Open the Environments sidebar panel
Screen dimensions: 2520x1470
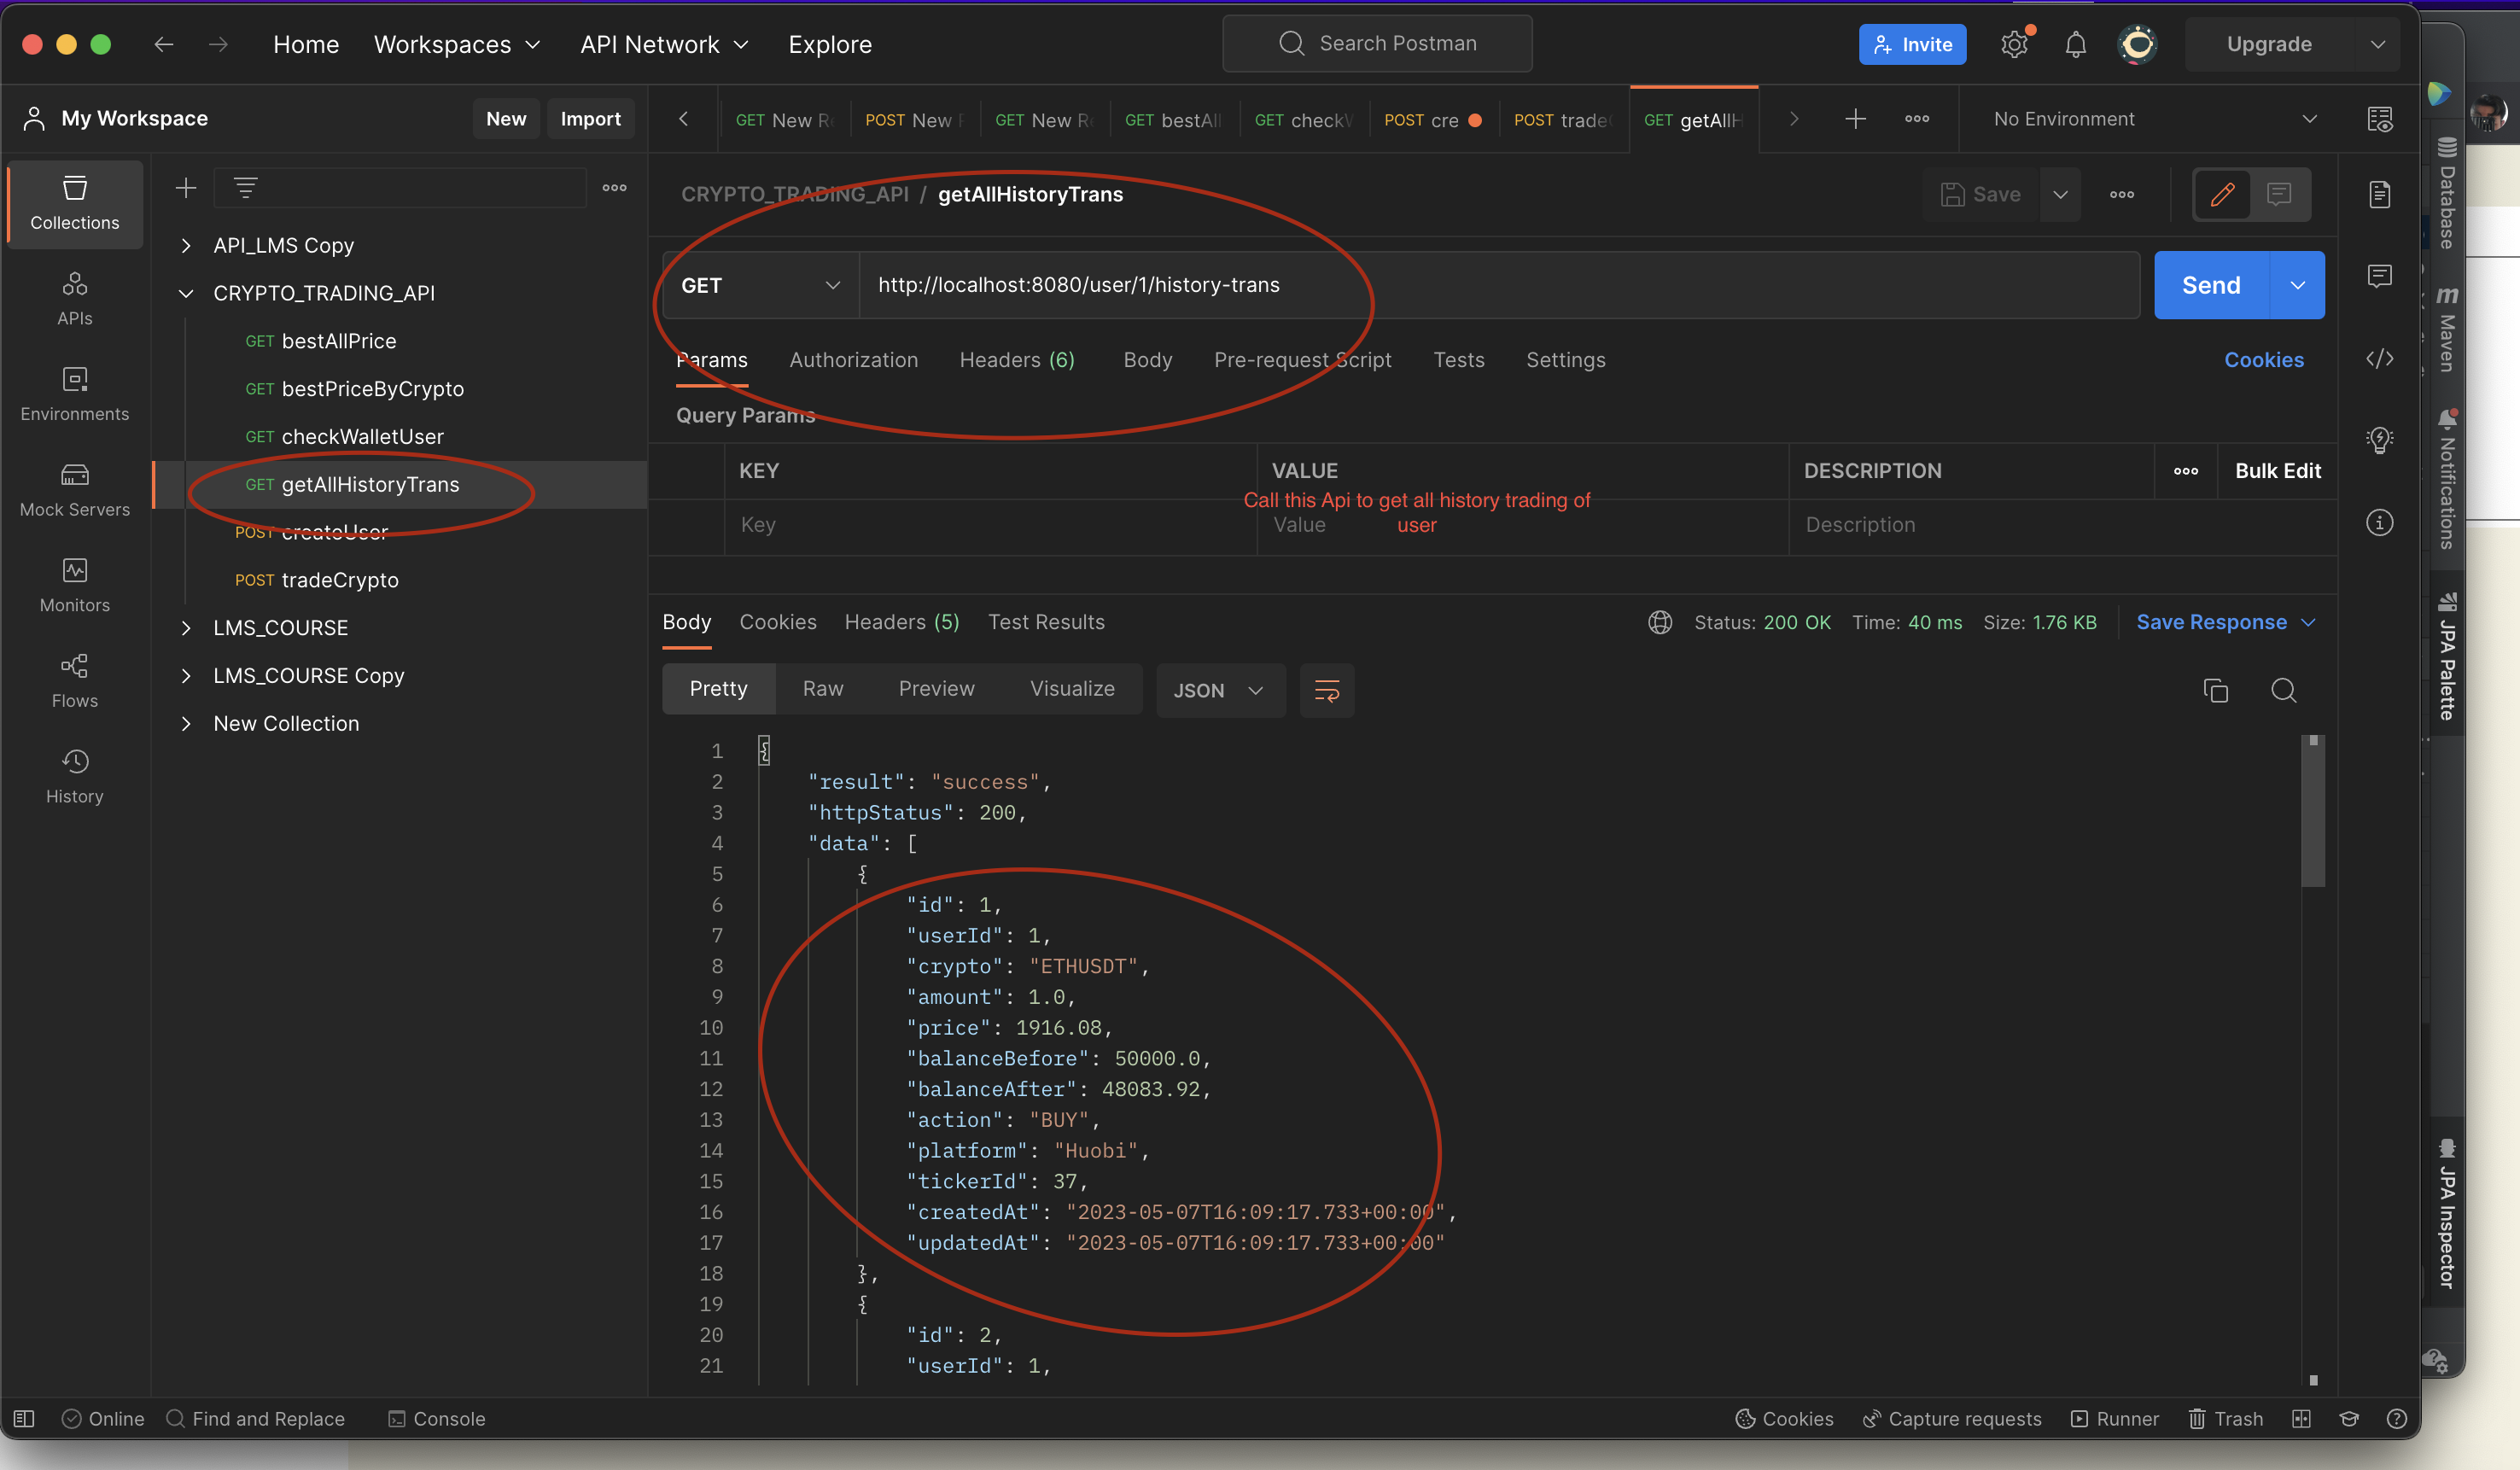point(75,394)
